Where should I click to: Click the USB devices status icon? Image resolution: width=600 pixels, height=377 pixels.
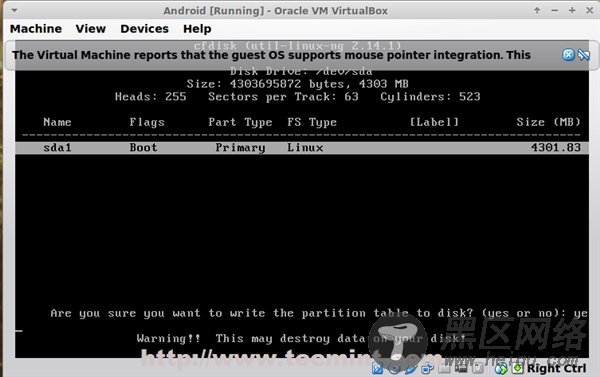pos(411,369)
